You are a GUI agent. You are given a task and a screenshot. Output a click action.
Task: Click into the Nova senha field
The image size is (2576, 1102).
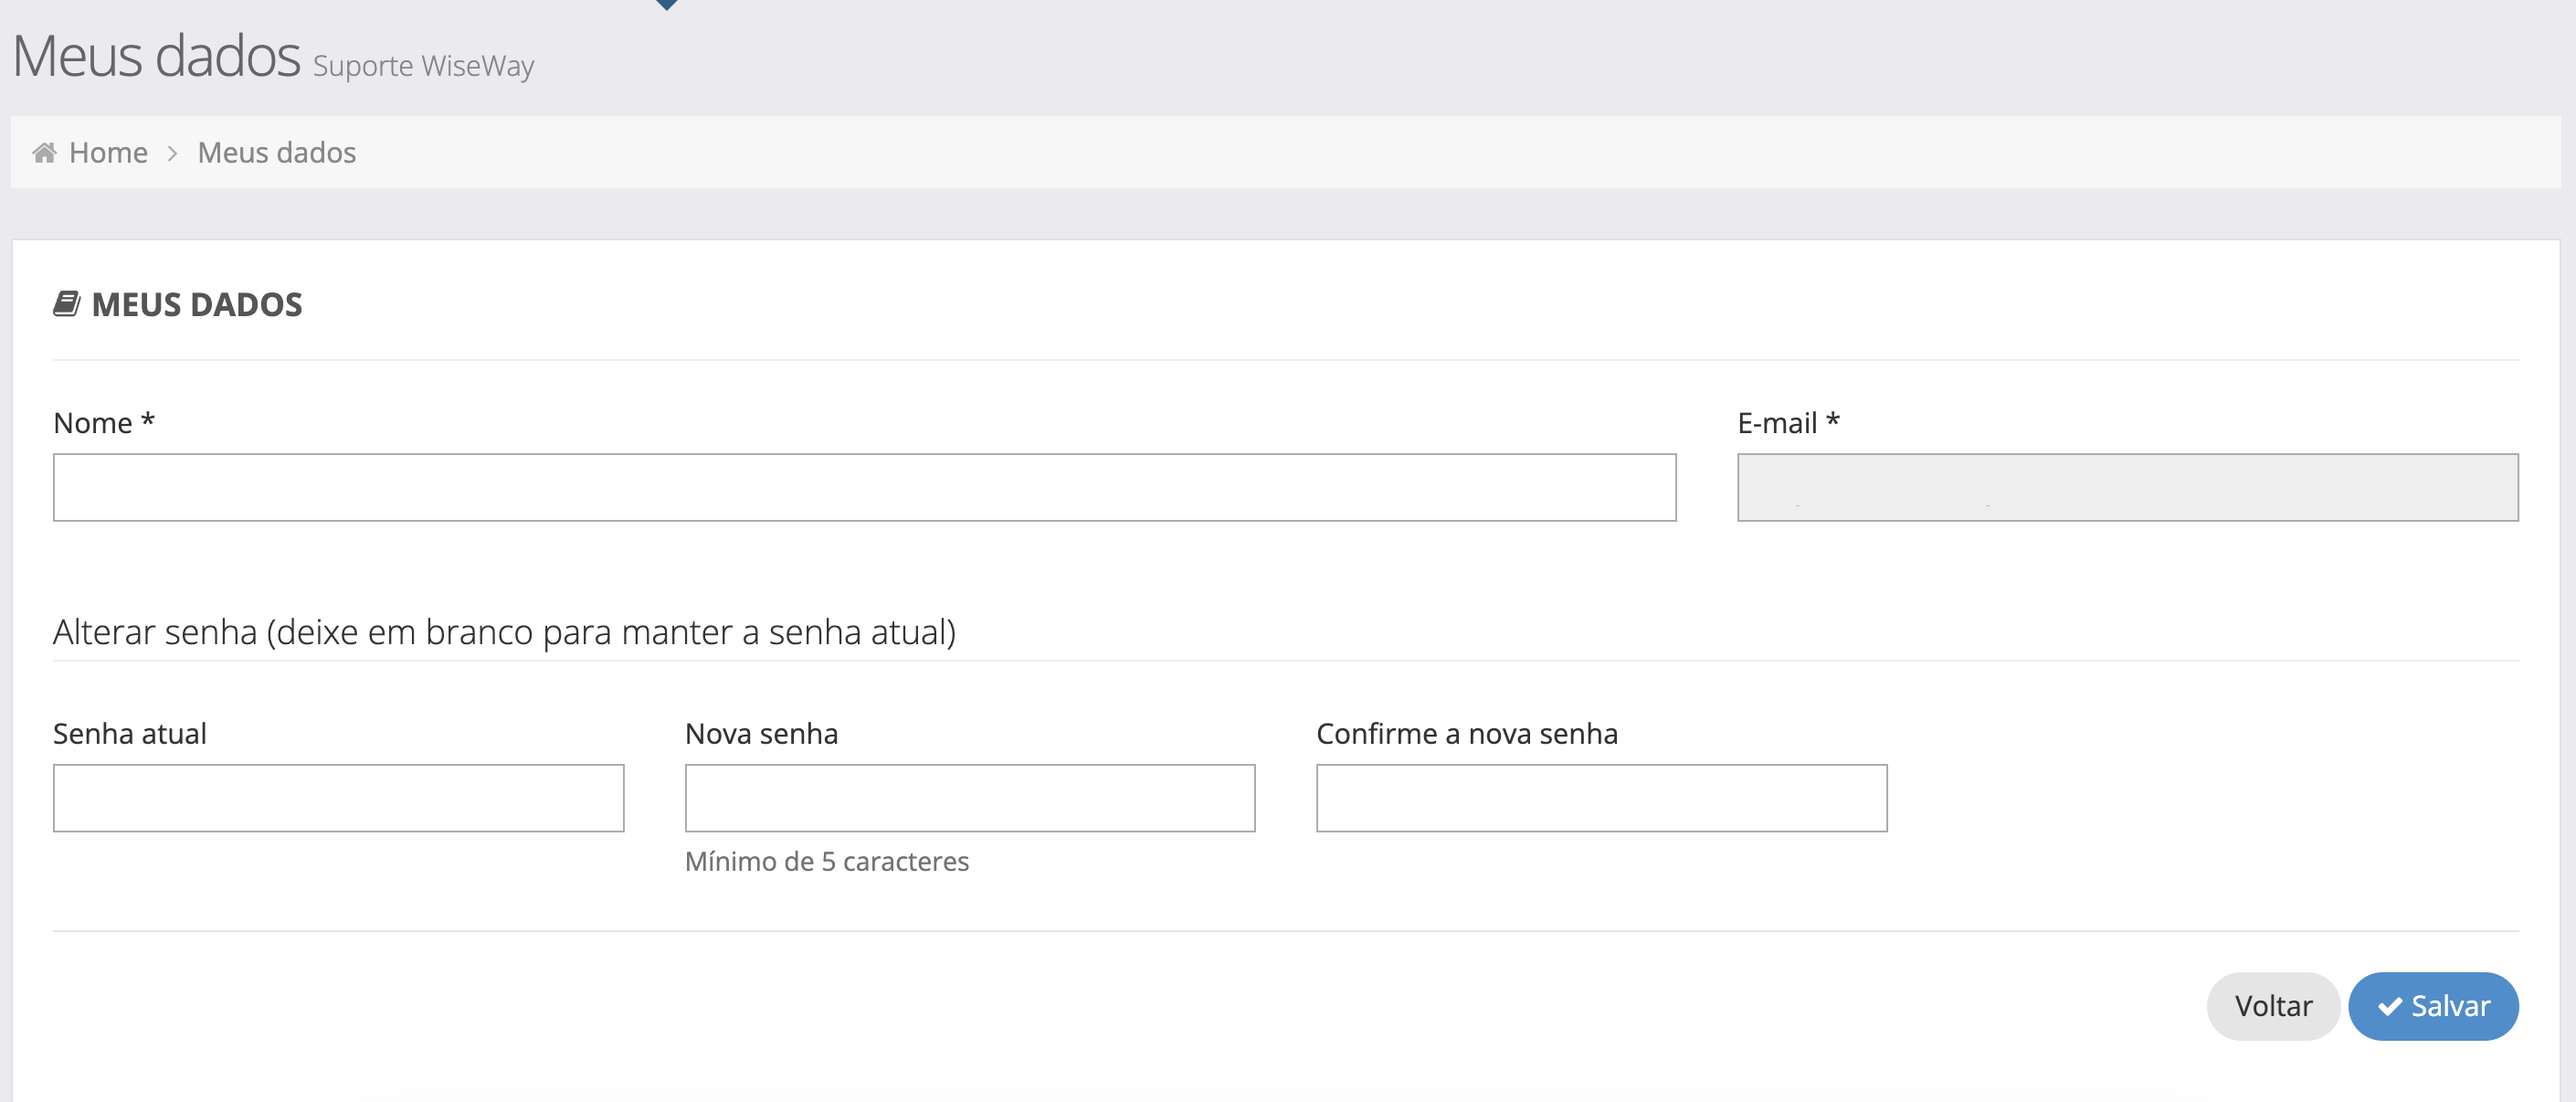click(x=969, y=797)
